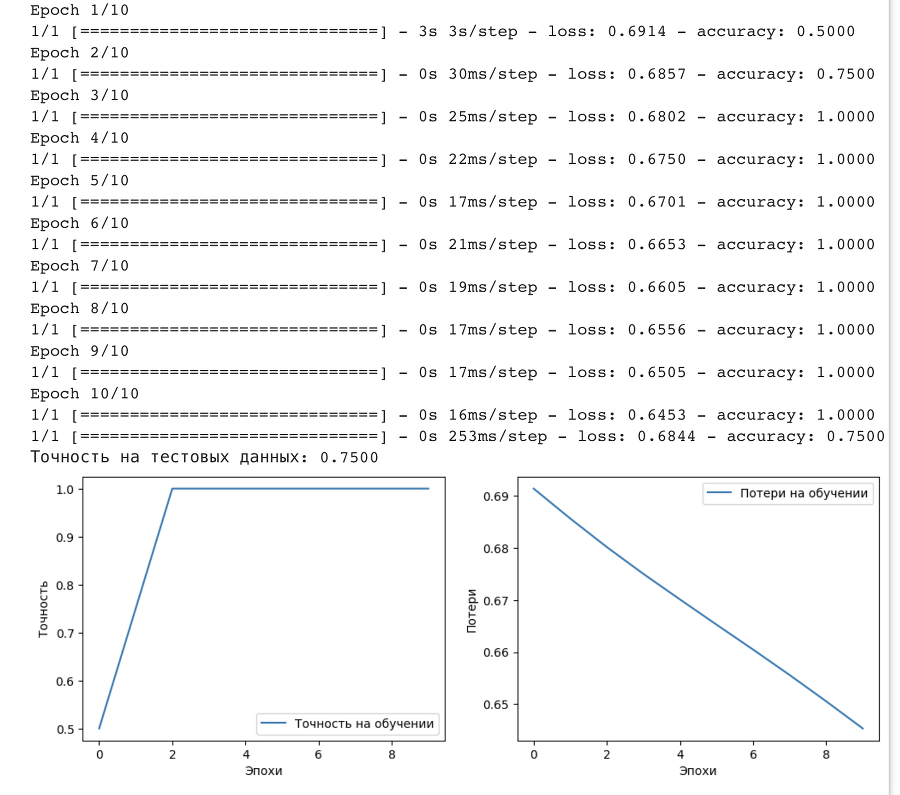Click the blue line sample in the loss legend
The height and width of the screenshot is (795, 900).
coord(718,493)
